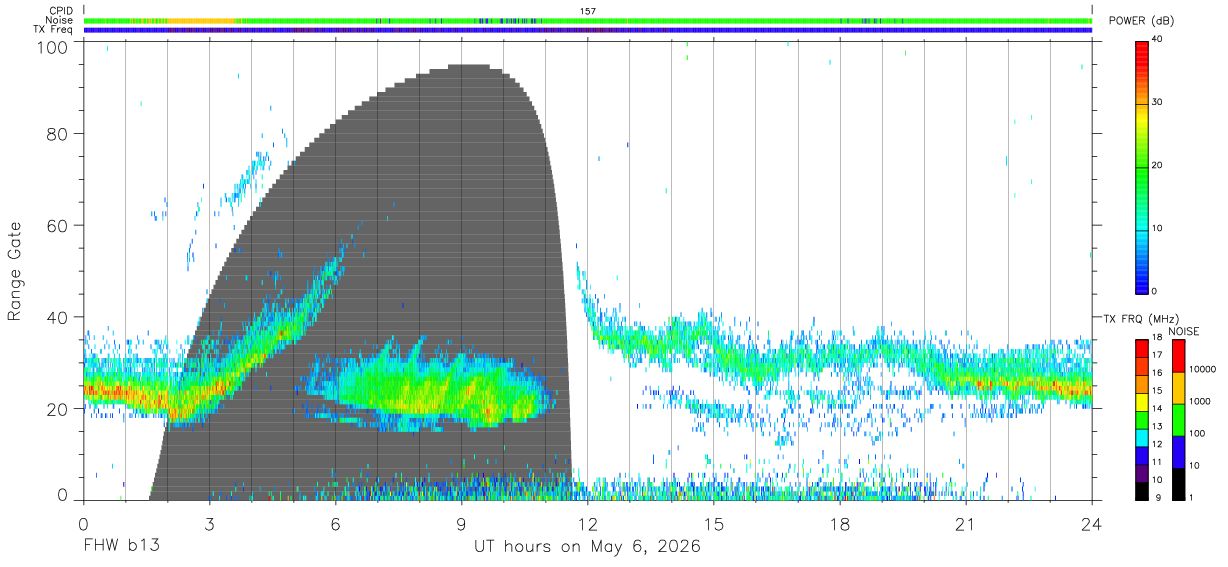Click the x-axis tick label 12
This screenshot has width=1228, height=567.
click(x=587, y=524)
